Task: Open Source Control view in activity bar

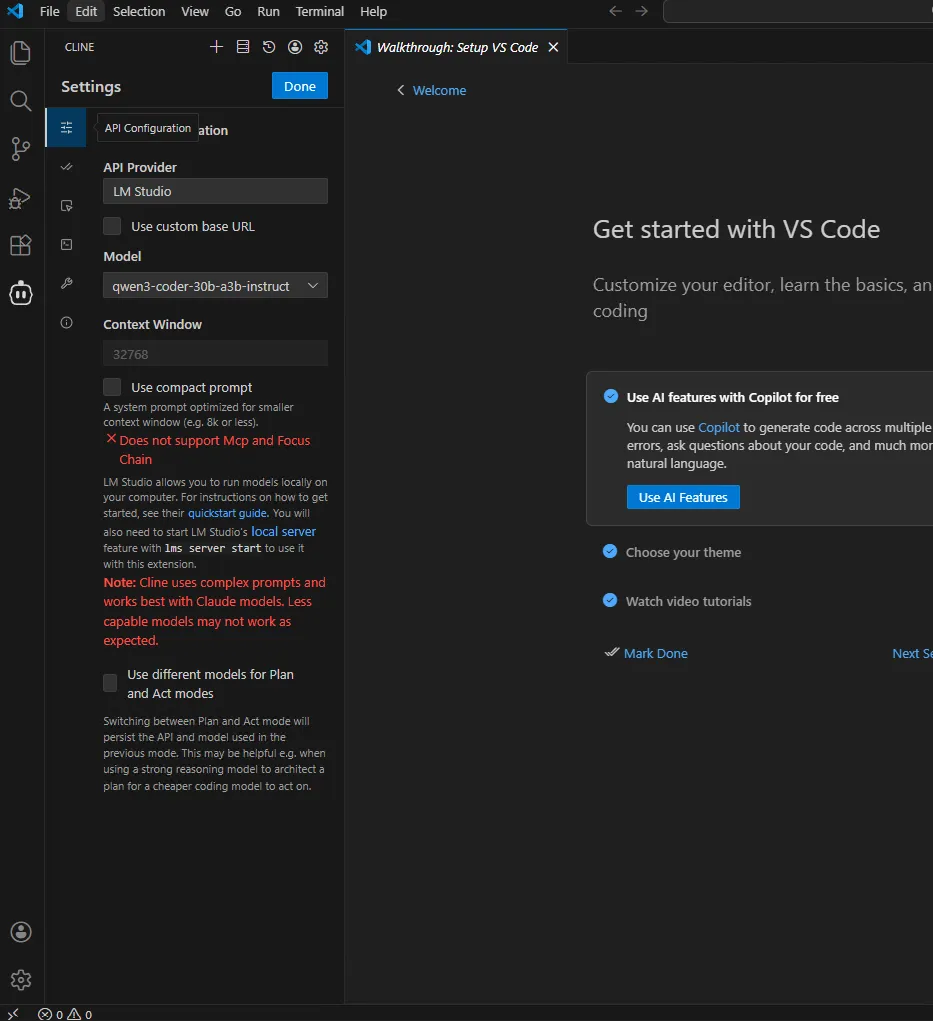Action: coord(21,149)
